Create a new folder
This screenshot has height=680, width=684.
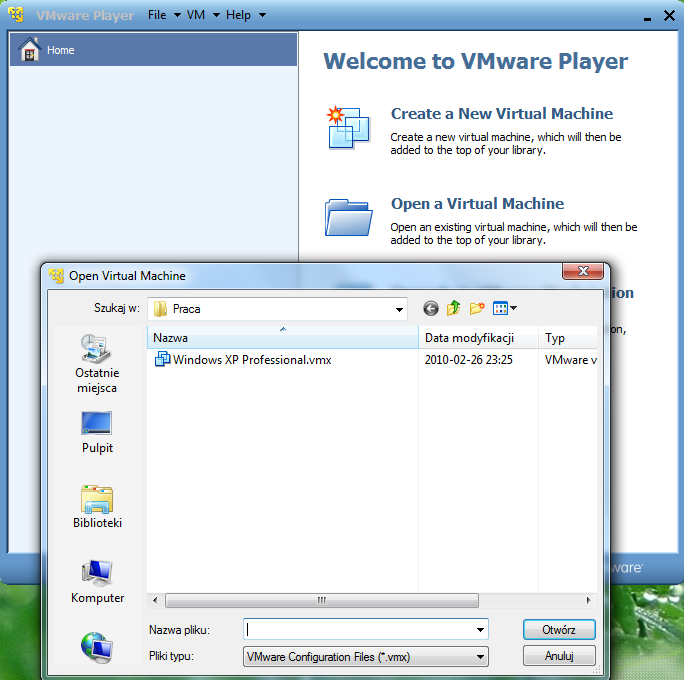477,308
